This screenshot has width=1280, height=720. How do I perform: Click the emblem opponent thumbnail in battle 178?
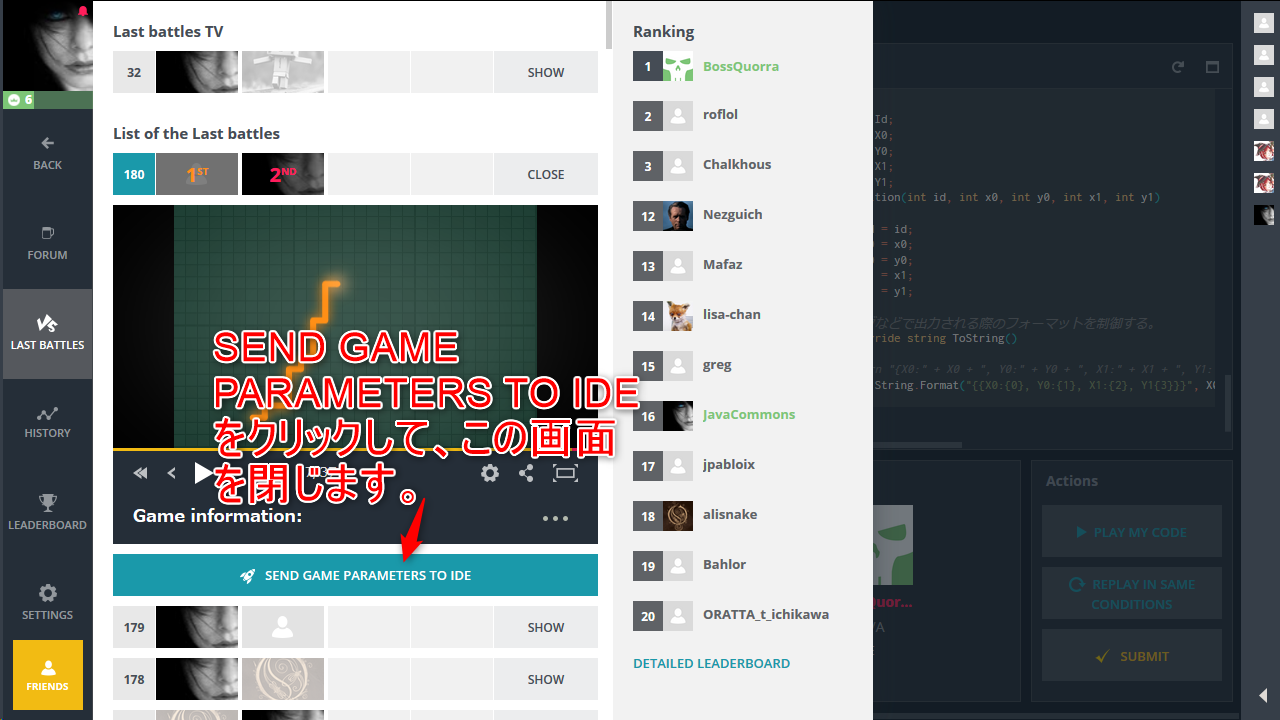(x=283, y=679)
